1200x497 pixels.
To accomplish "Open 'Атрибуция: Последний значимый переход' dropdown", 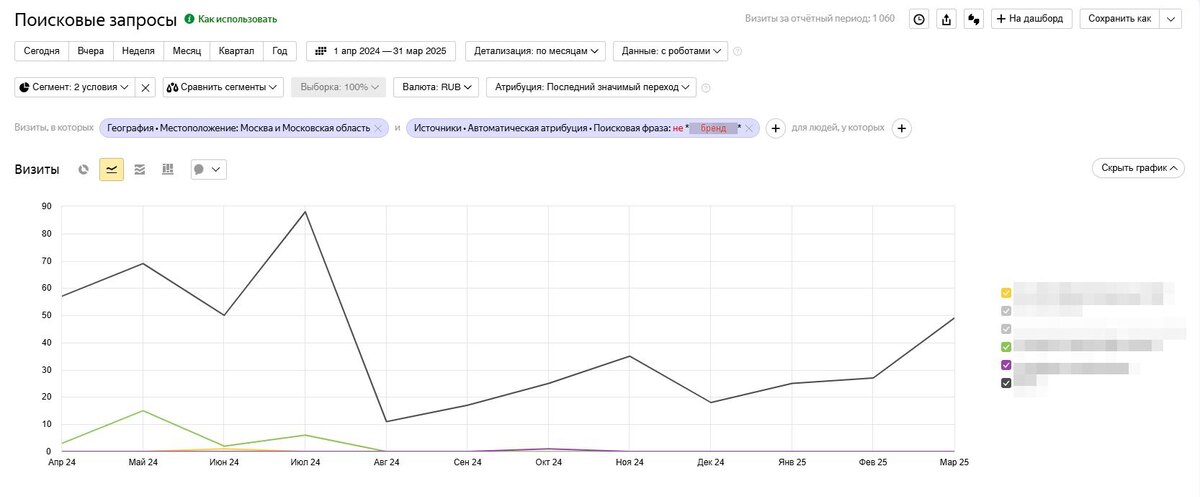I will pos(590,87).
